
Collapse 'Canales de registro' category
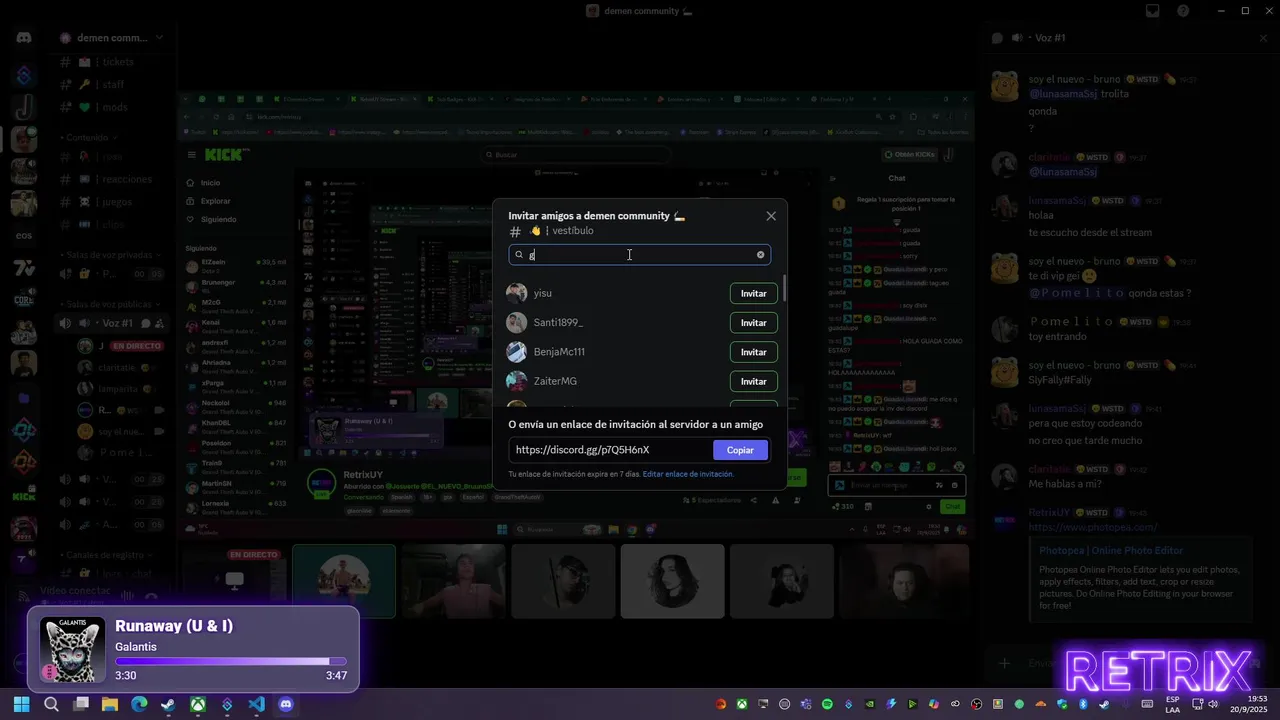(105, 554)
